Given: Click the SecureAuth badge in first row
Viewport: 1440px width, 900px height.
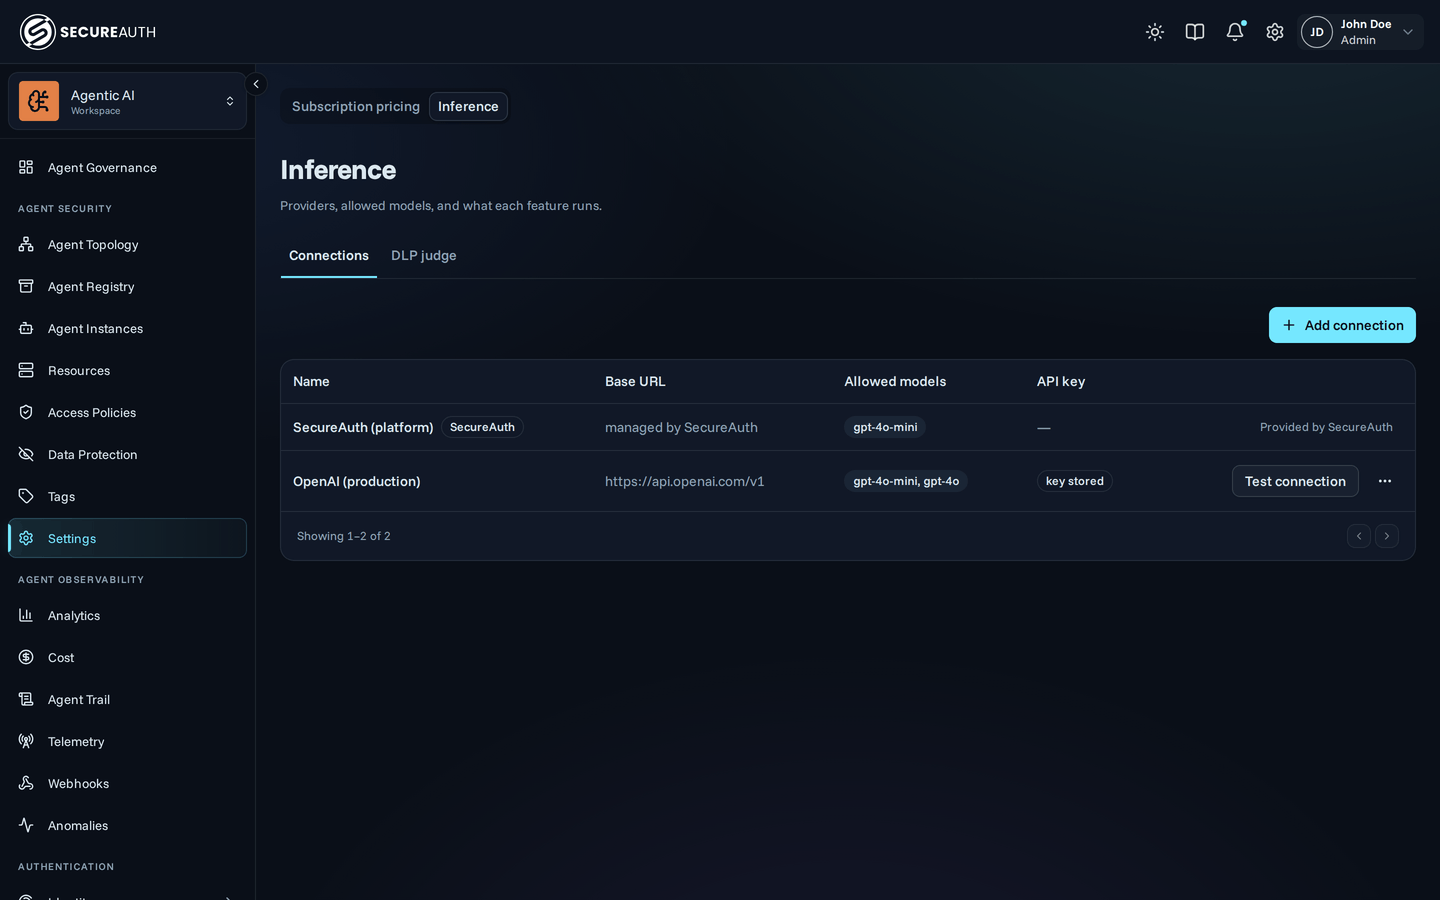Looking at the screenshot, I should tap(482, 427).
